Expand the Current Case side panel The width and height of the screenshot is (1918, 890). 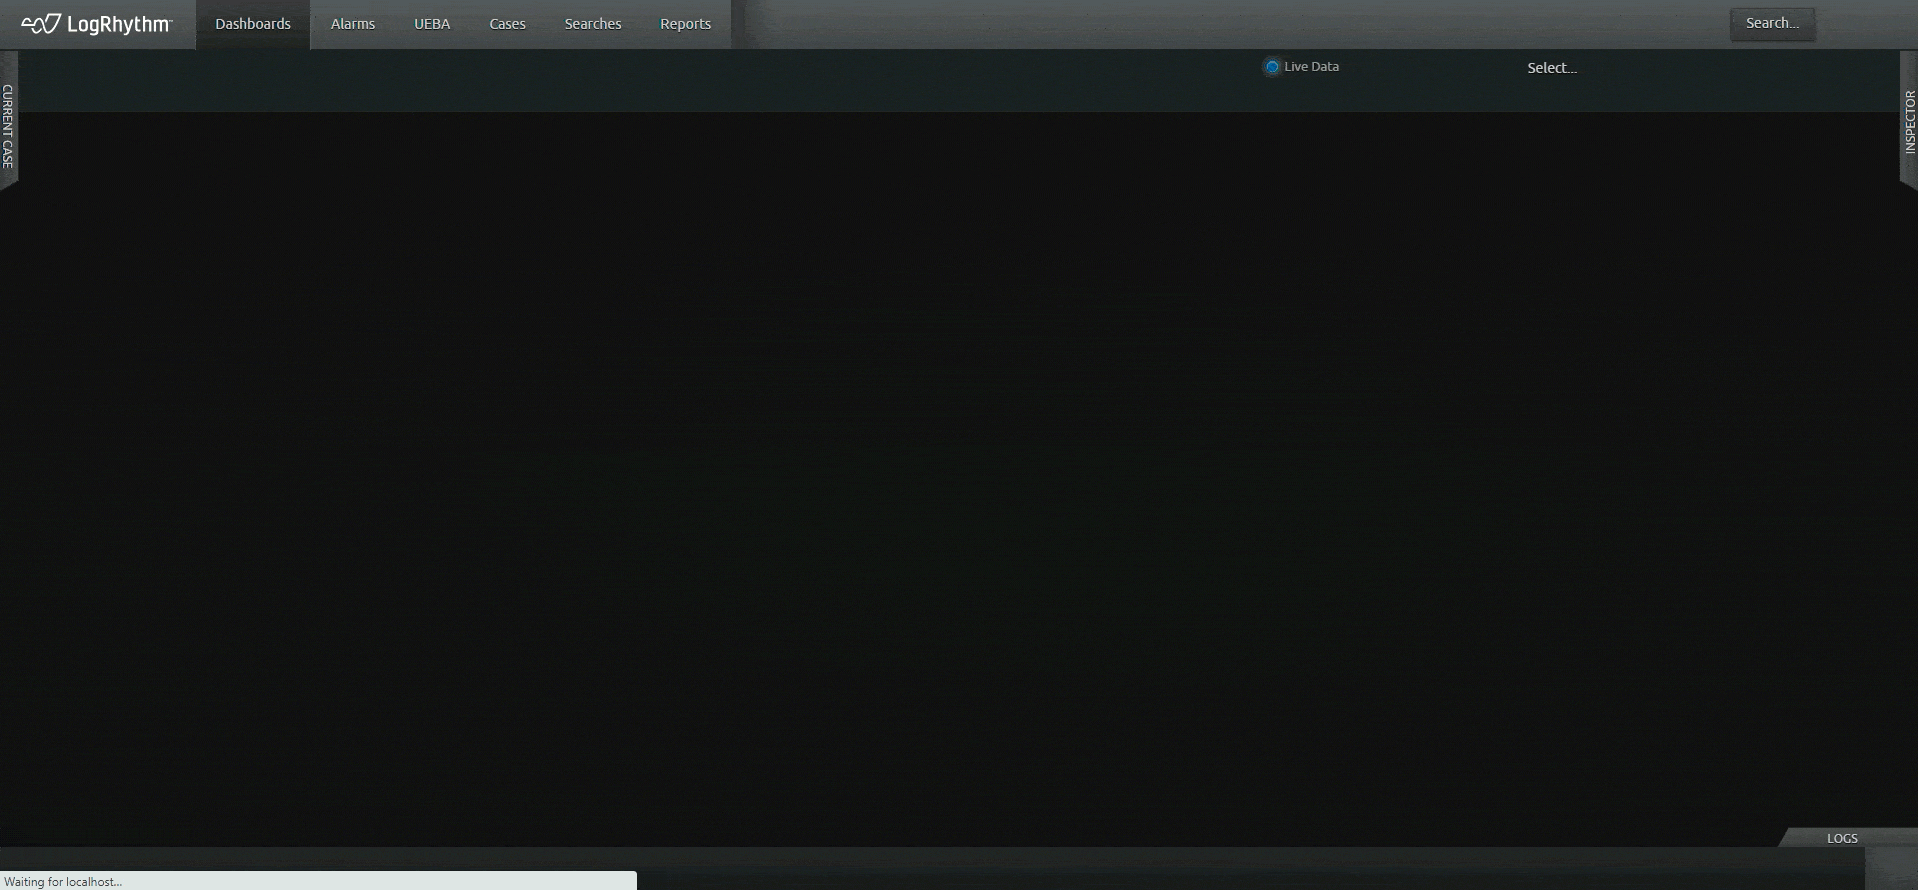click(8, 125)
